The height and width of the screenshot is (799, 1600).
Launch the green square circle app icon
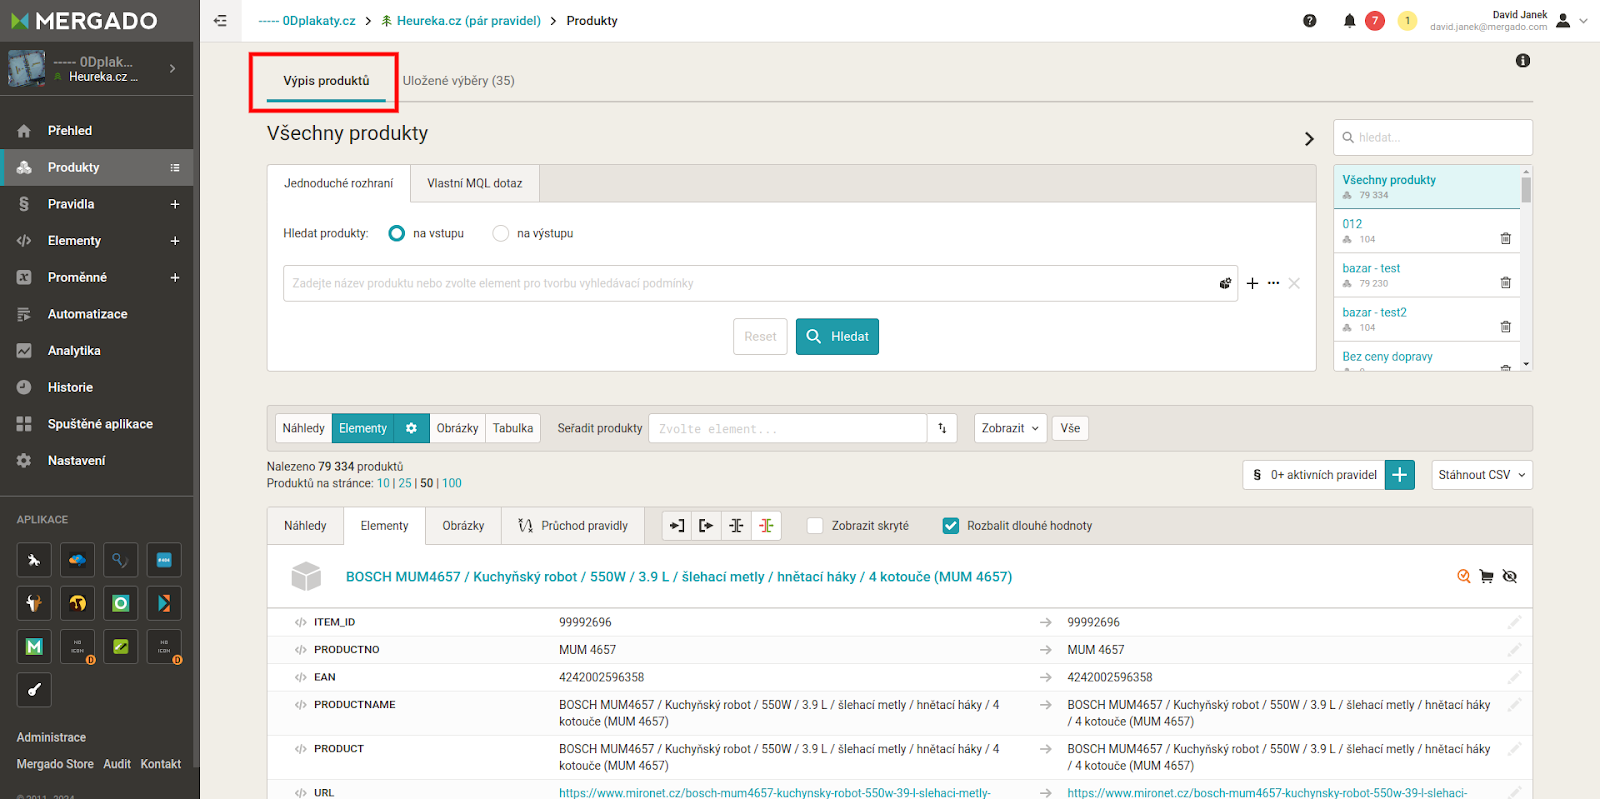point(120,603)
